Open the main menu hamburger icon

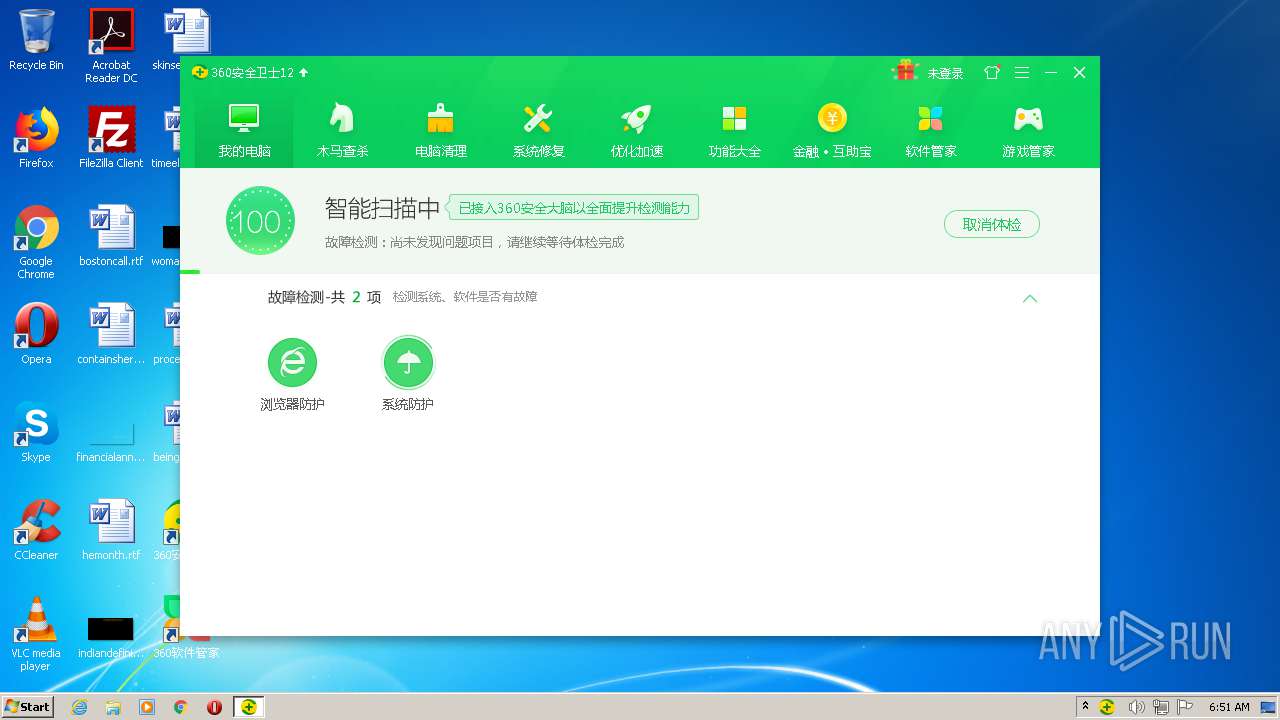1021,72
